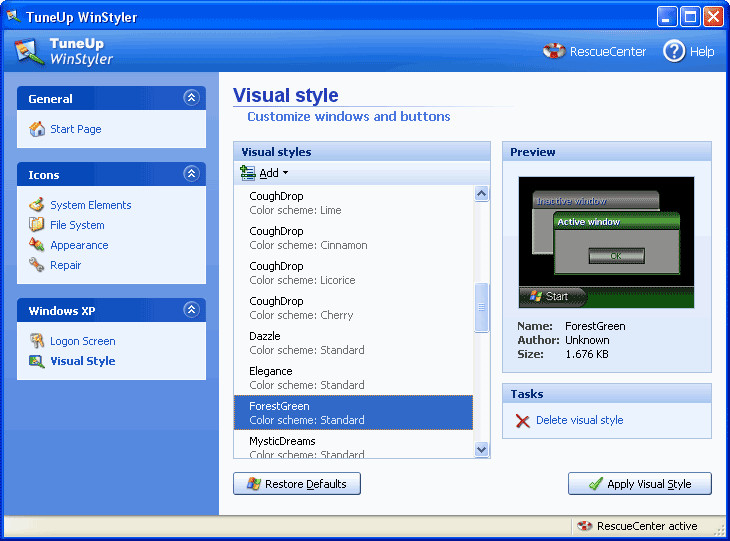Viewport: 730px width, 541px height.
Task: Open the Start Page link
Action: [75, 129]
